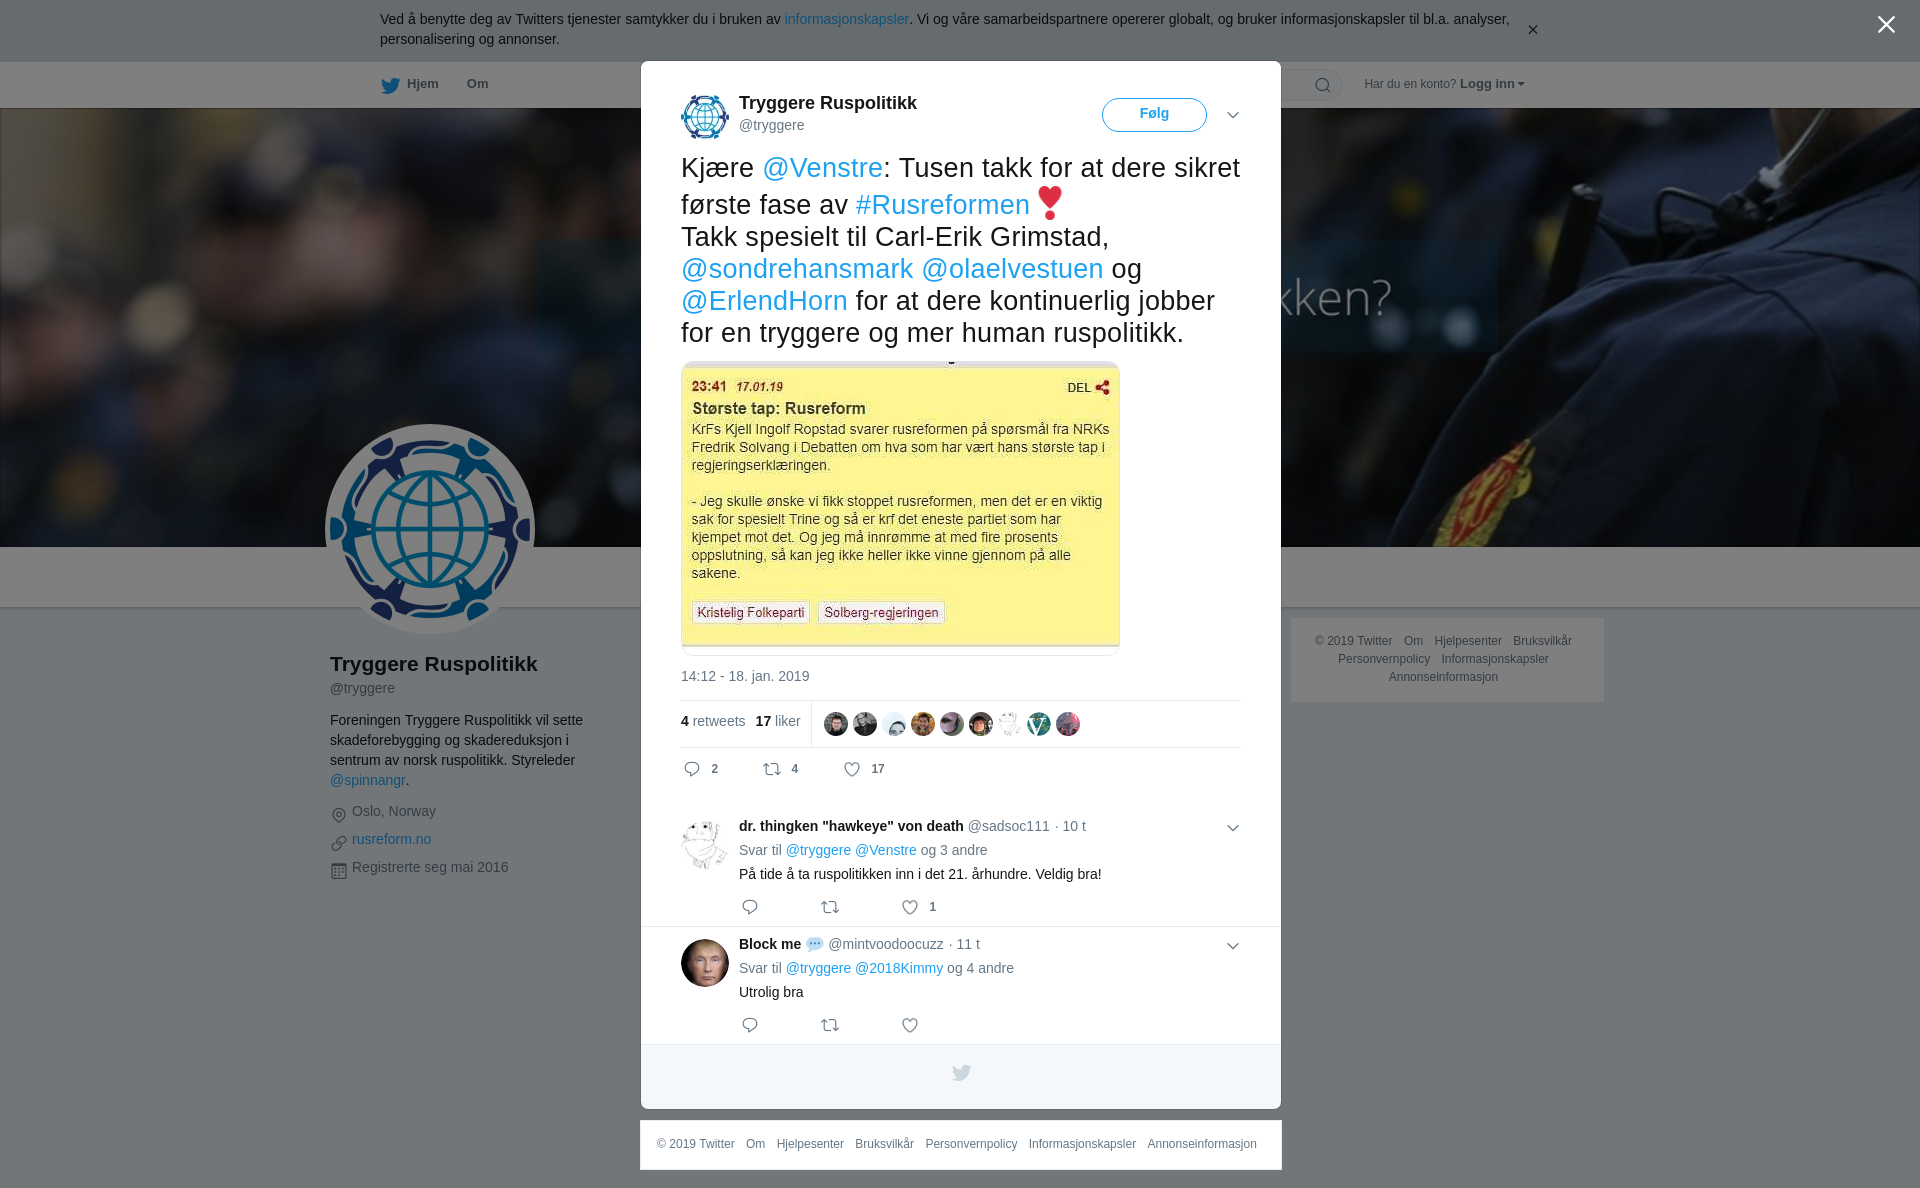Open the tweet options chevron next to Følg

click(1232, 115)
